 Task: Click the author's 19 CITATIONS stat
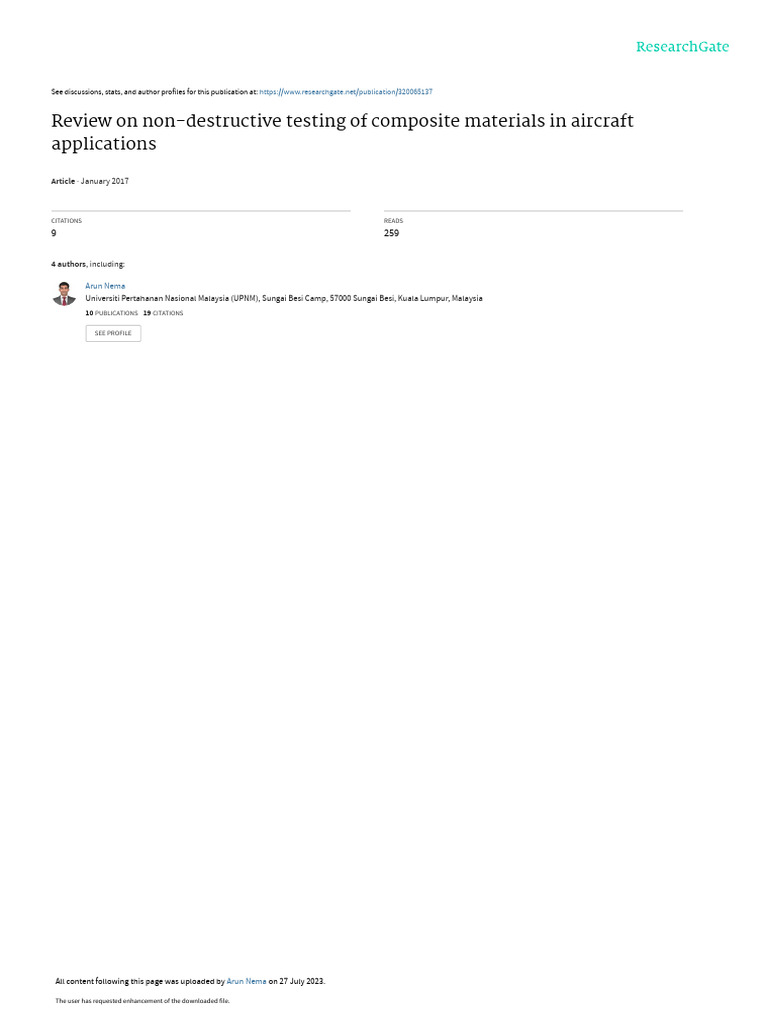(163, 313)
